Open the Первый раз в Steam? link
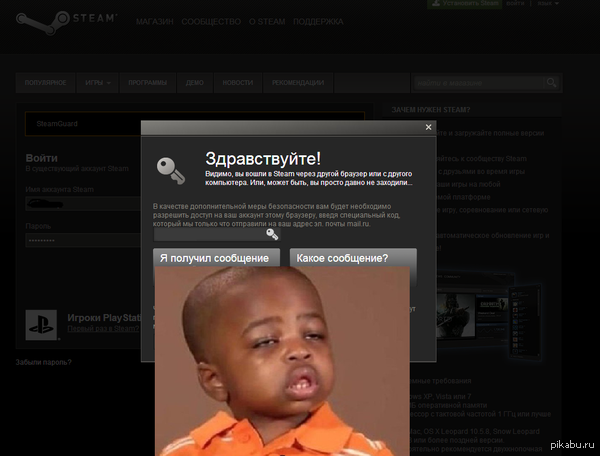The height and width of the screenshot is (456, 600). (103, 329)
